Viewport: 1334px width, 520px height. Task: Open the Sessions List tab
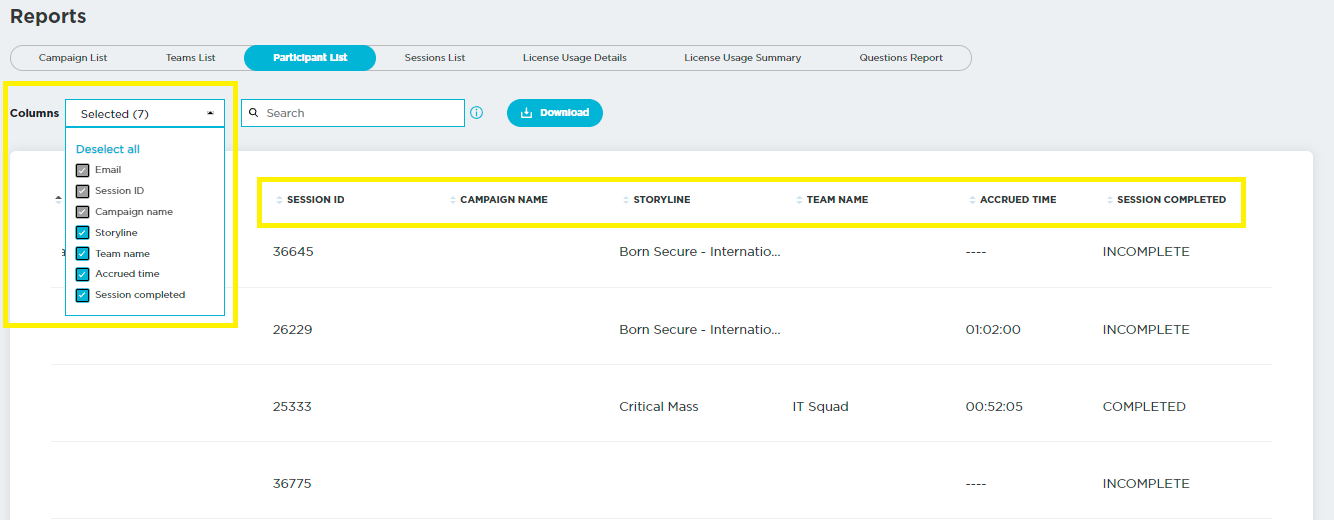[x=434, y=58]
